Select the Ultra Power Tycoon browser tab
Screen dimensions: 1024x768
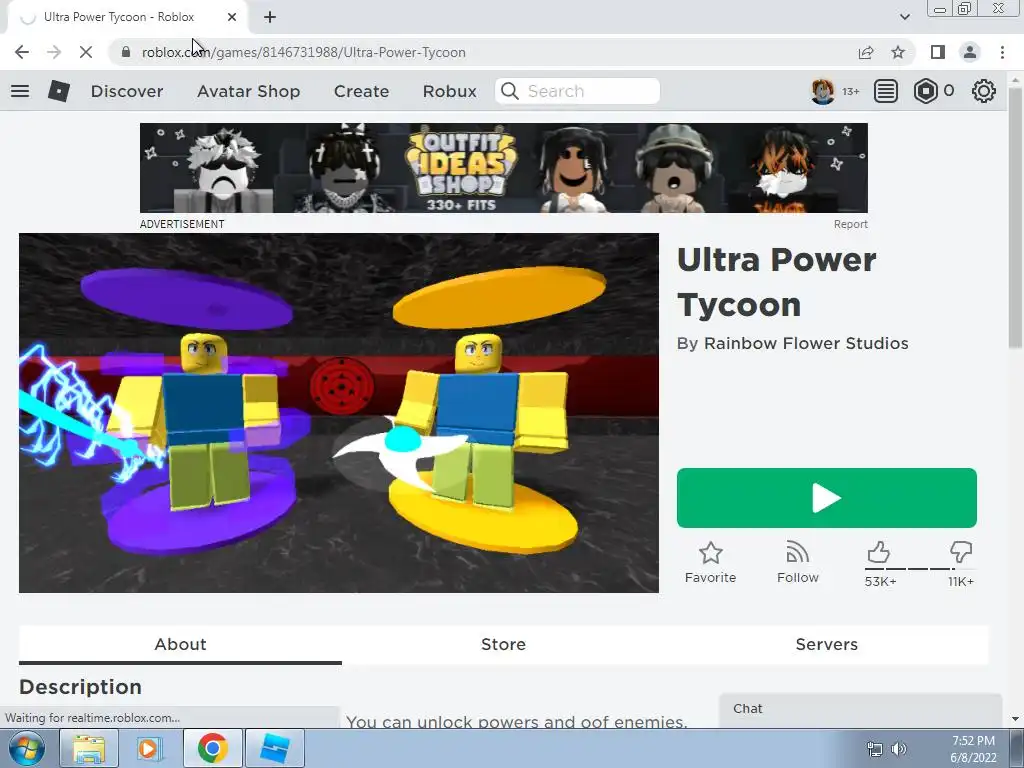tap(127, 17)
